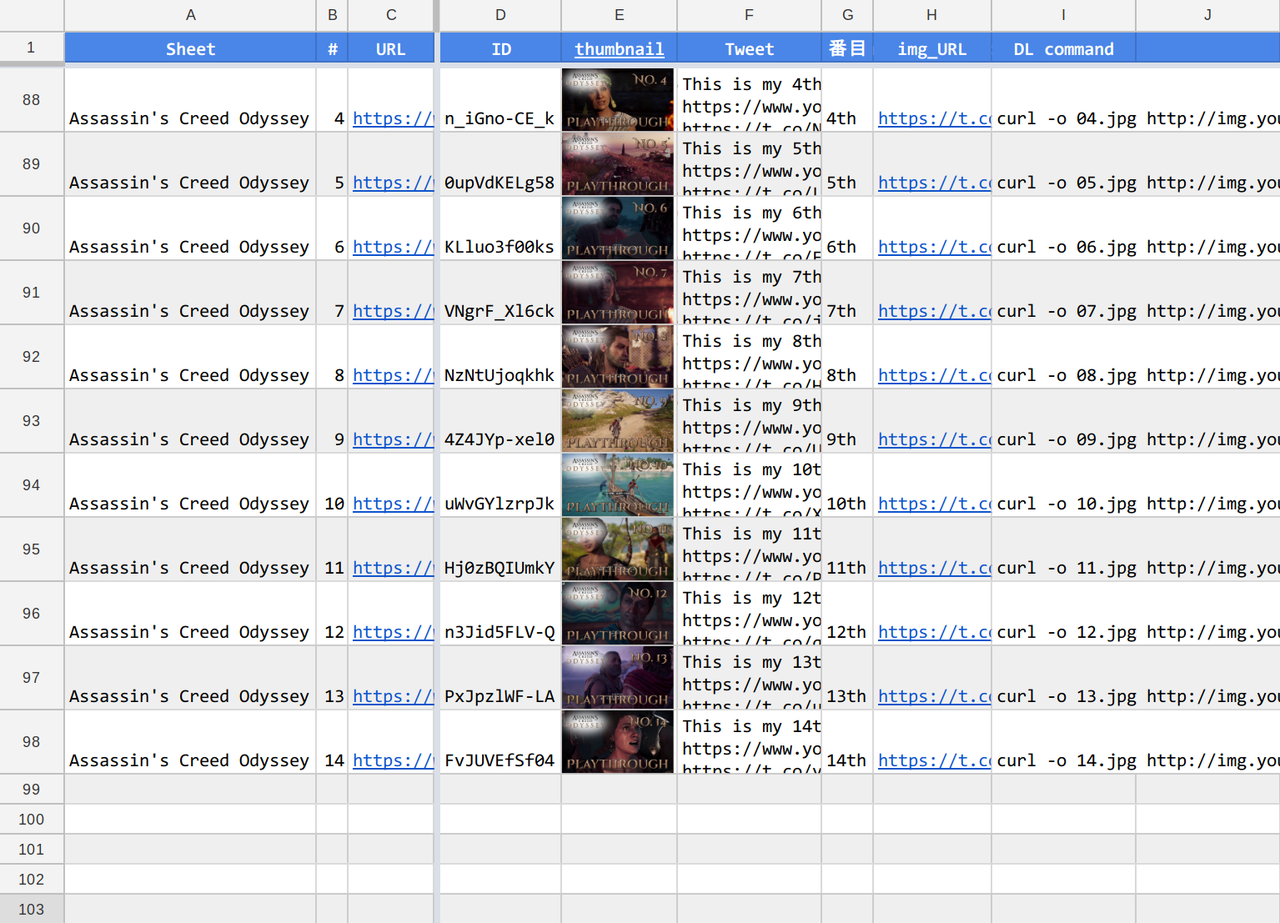Select column A header
This screenshot has width=1280, height=923.
190,15
